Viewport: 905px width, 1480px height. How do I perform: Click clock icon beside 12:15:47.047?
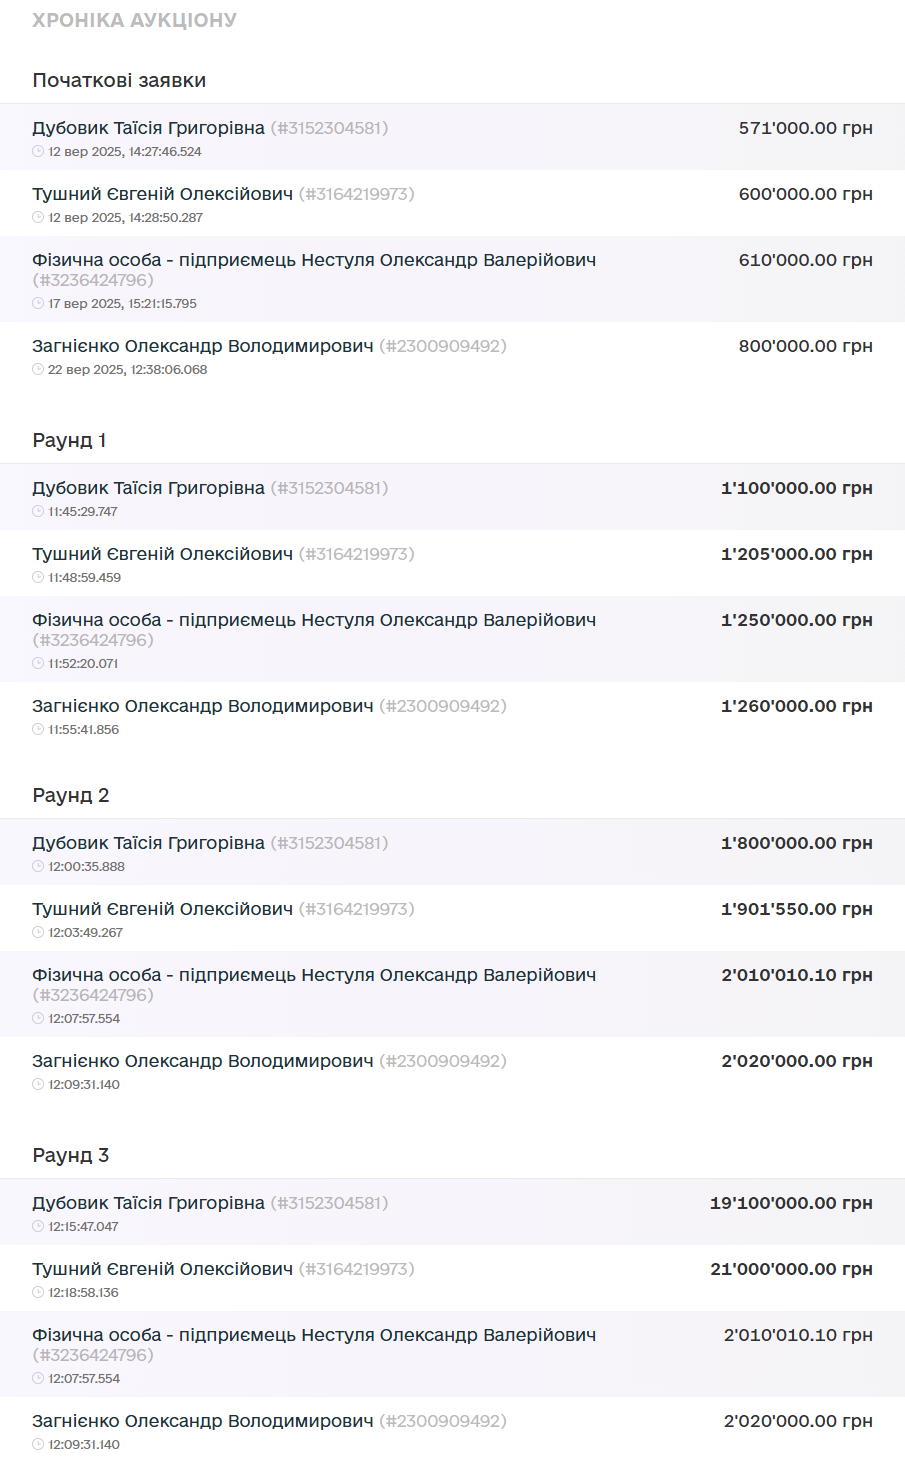(38, 1227)
